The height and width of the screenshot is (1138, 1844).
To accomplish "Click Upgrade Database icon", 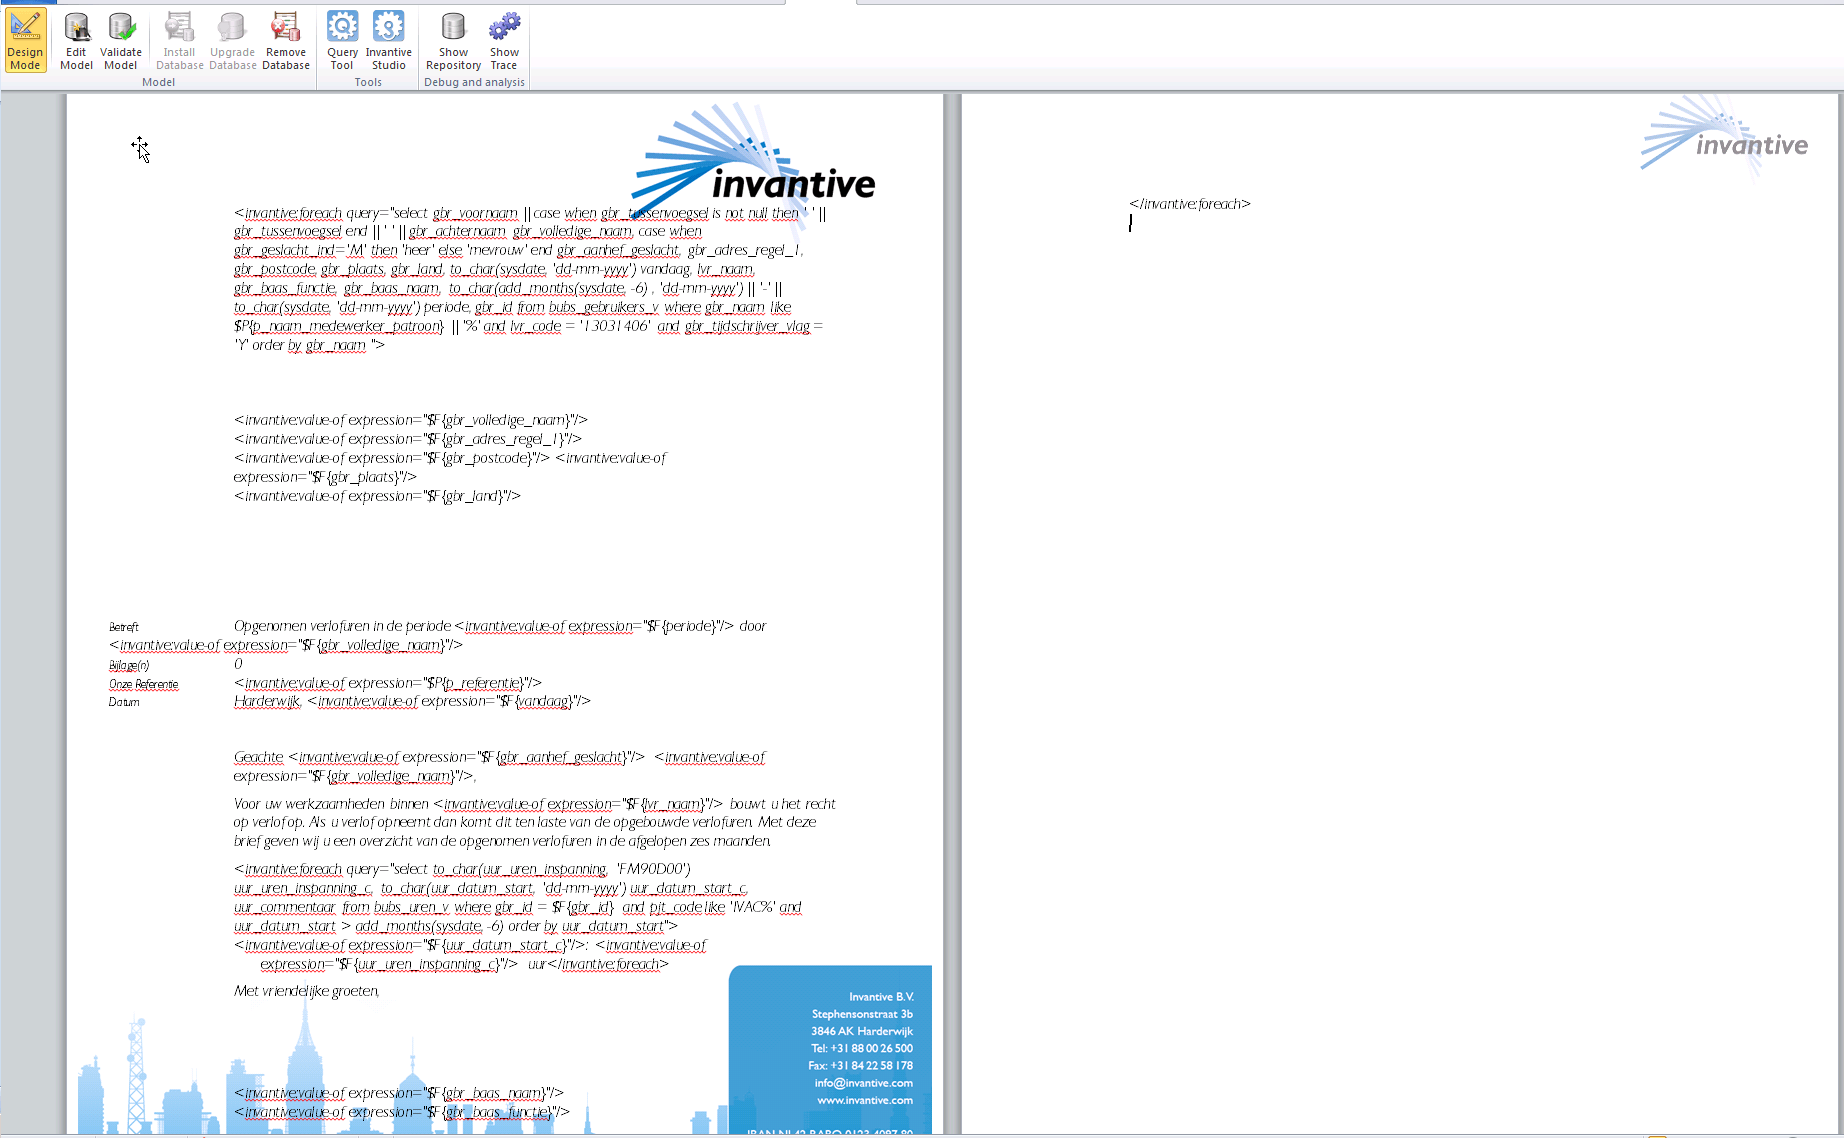I will 232,41.
